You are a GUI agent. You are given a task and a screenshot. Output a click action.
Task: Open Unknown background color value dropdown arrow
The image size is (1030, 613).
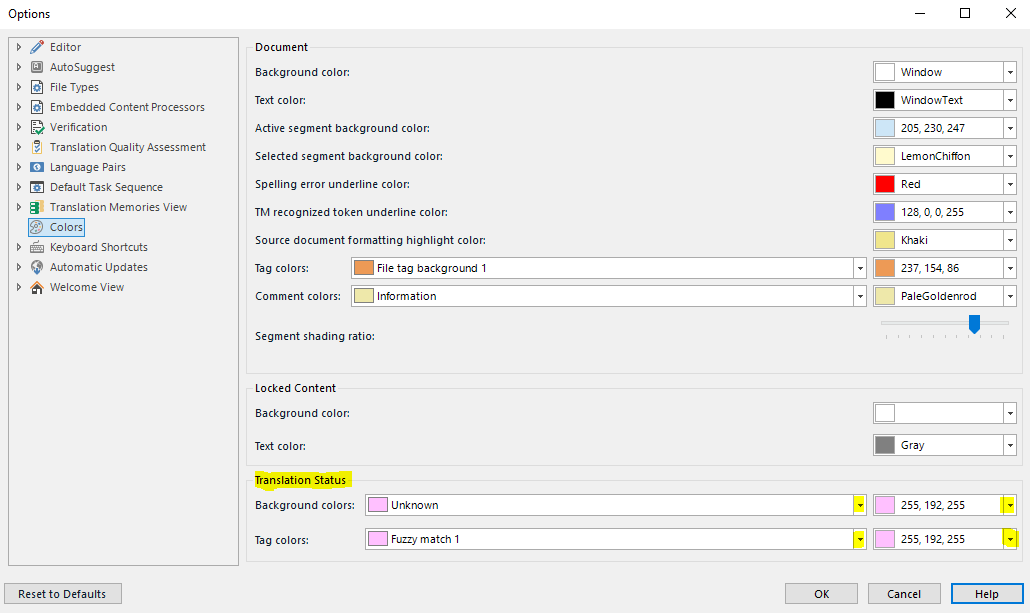[1010, 505]
